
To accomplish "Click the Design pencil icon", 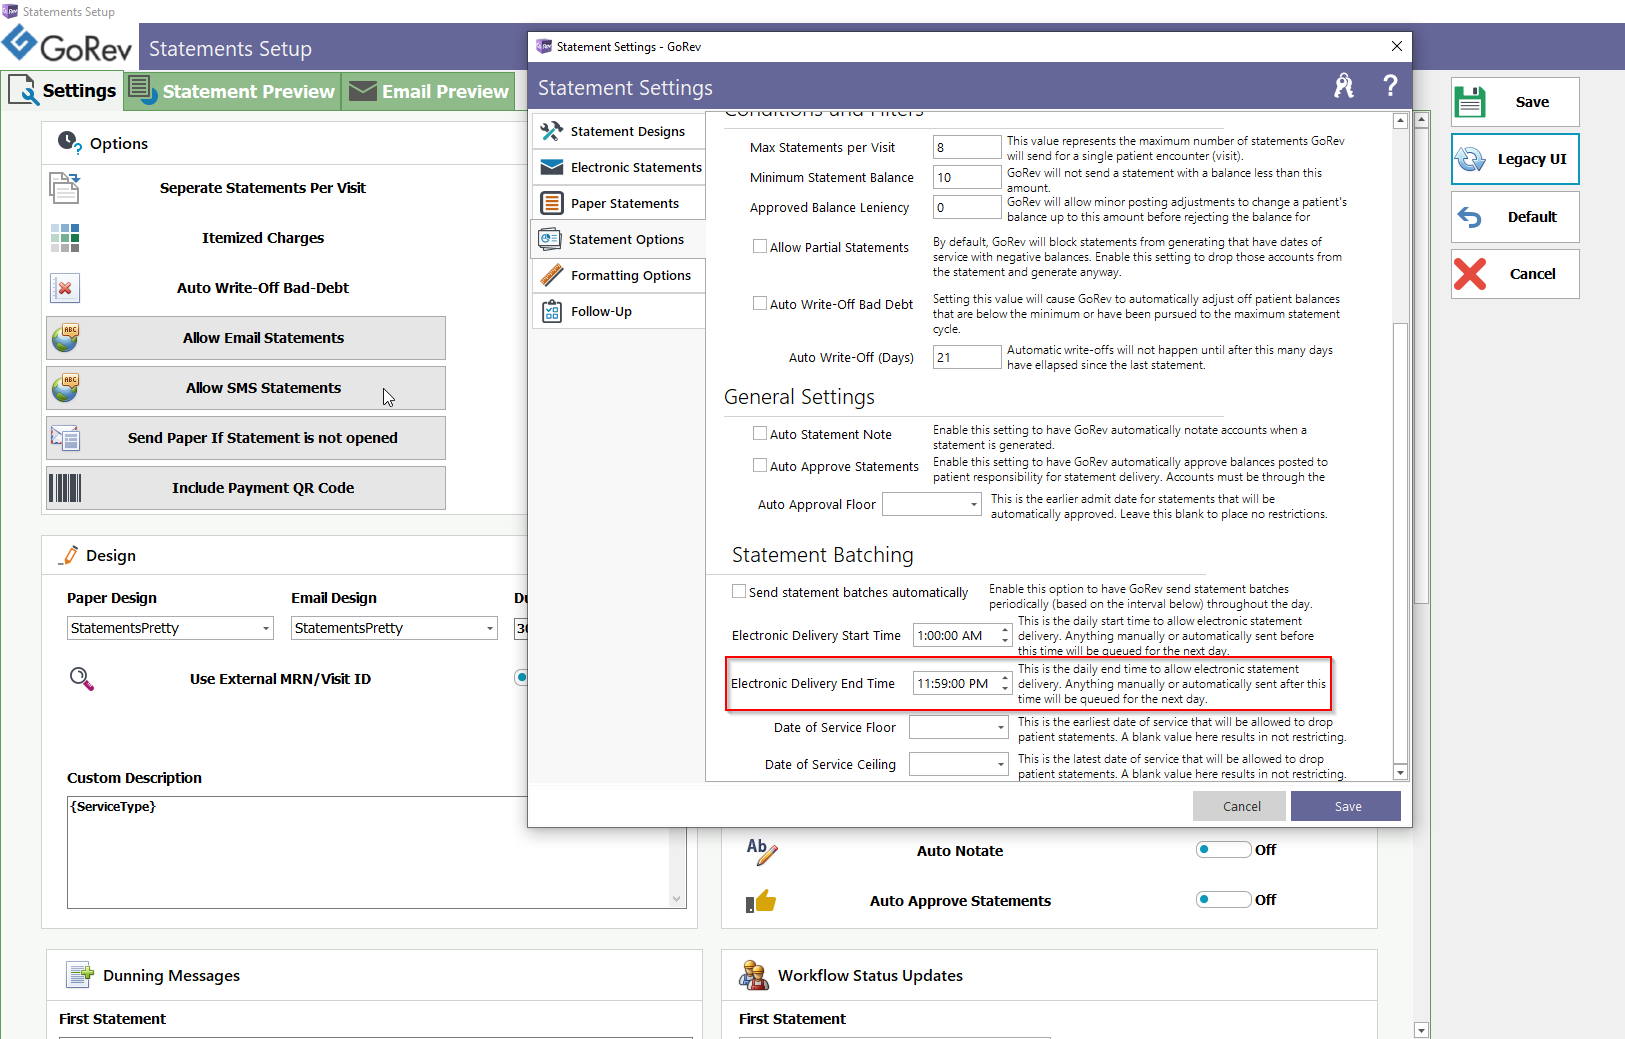I will (69, 555).
